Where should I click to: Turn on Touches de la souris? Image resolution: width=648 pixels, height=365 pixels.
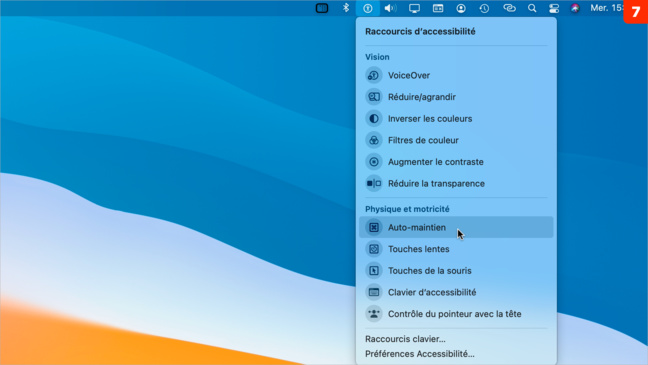[x=456, y=271]
